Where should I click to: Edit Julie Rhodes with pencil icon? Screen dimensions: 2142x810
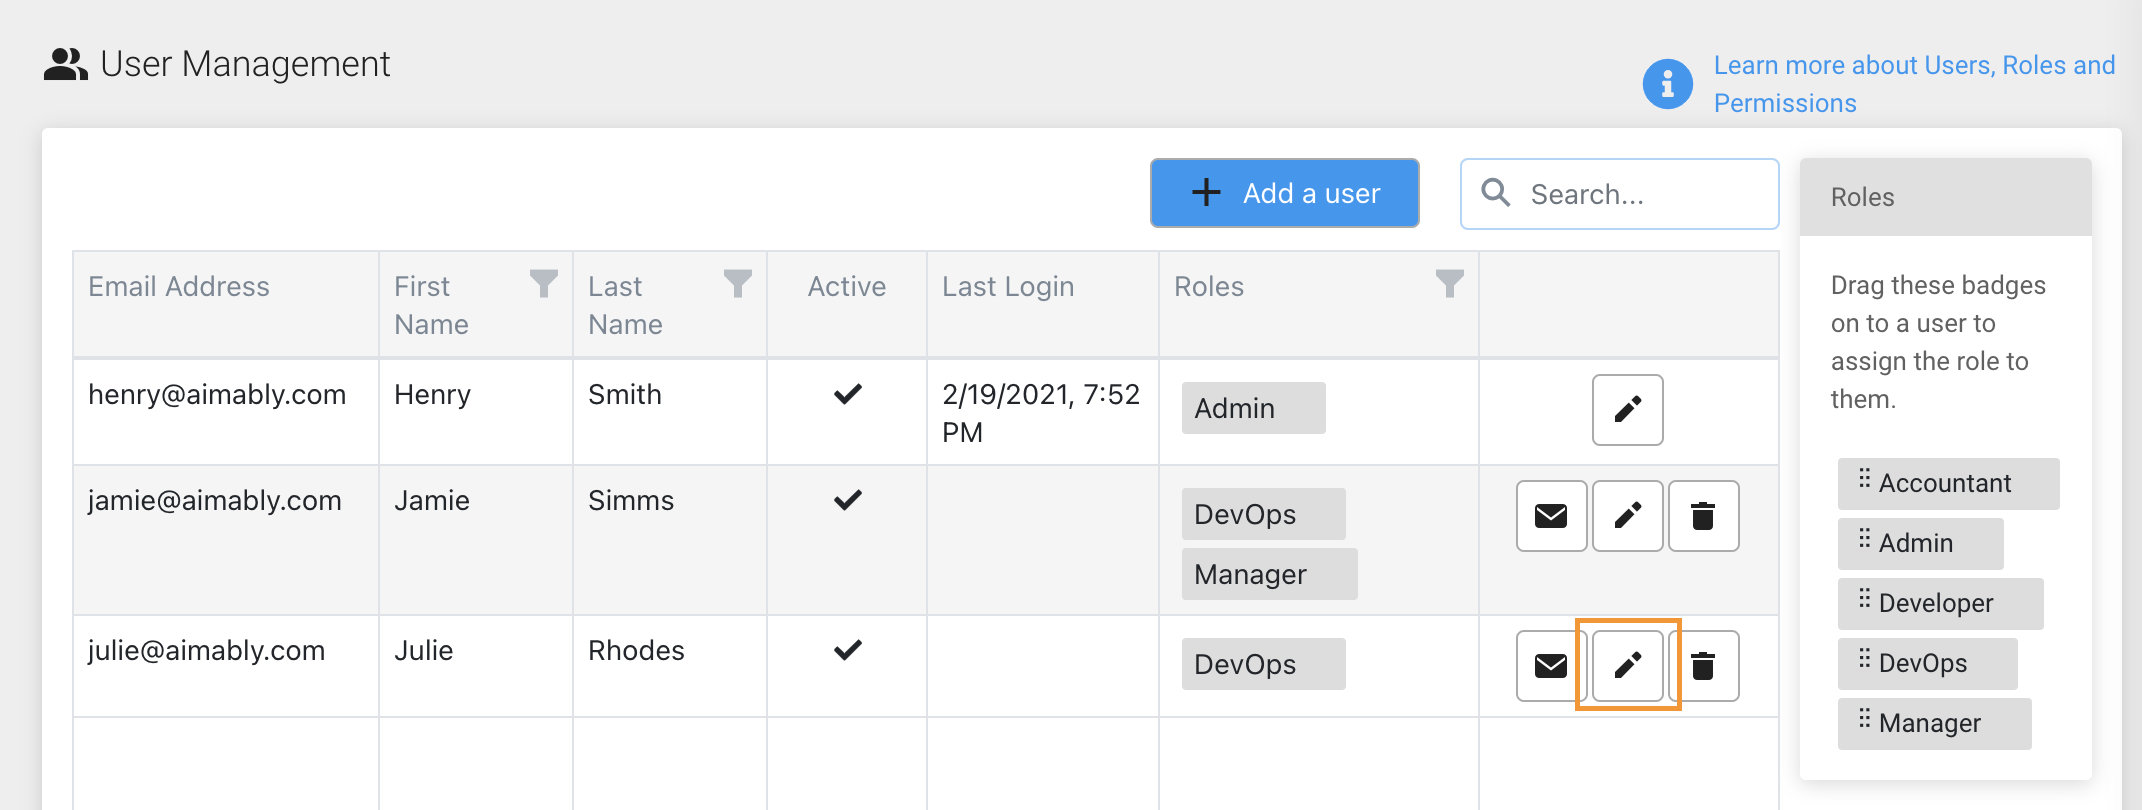[x=1627, y=665]
